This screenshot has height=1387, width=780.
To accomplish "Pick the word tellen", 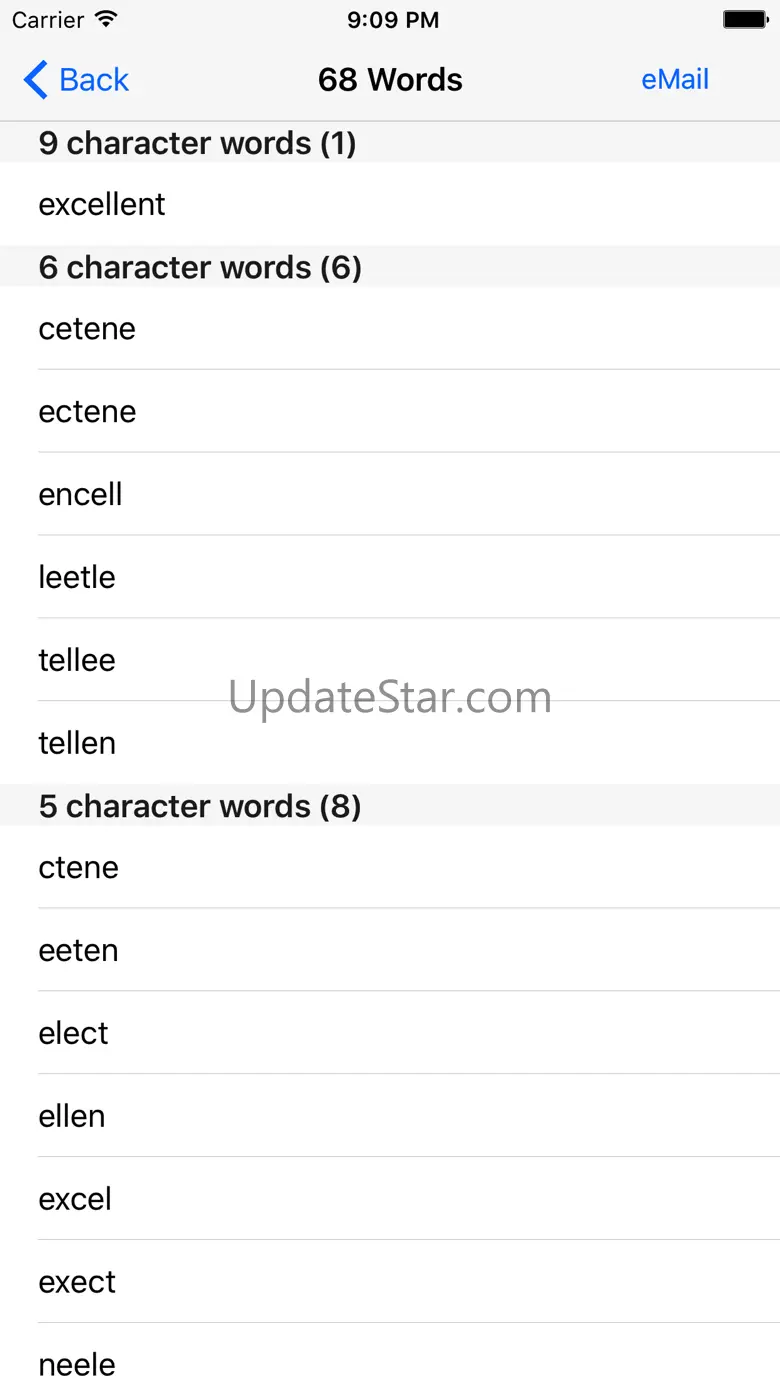I will [x=77, y=744].
